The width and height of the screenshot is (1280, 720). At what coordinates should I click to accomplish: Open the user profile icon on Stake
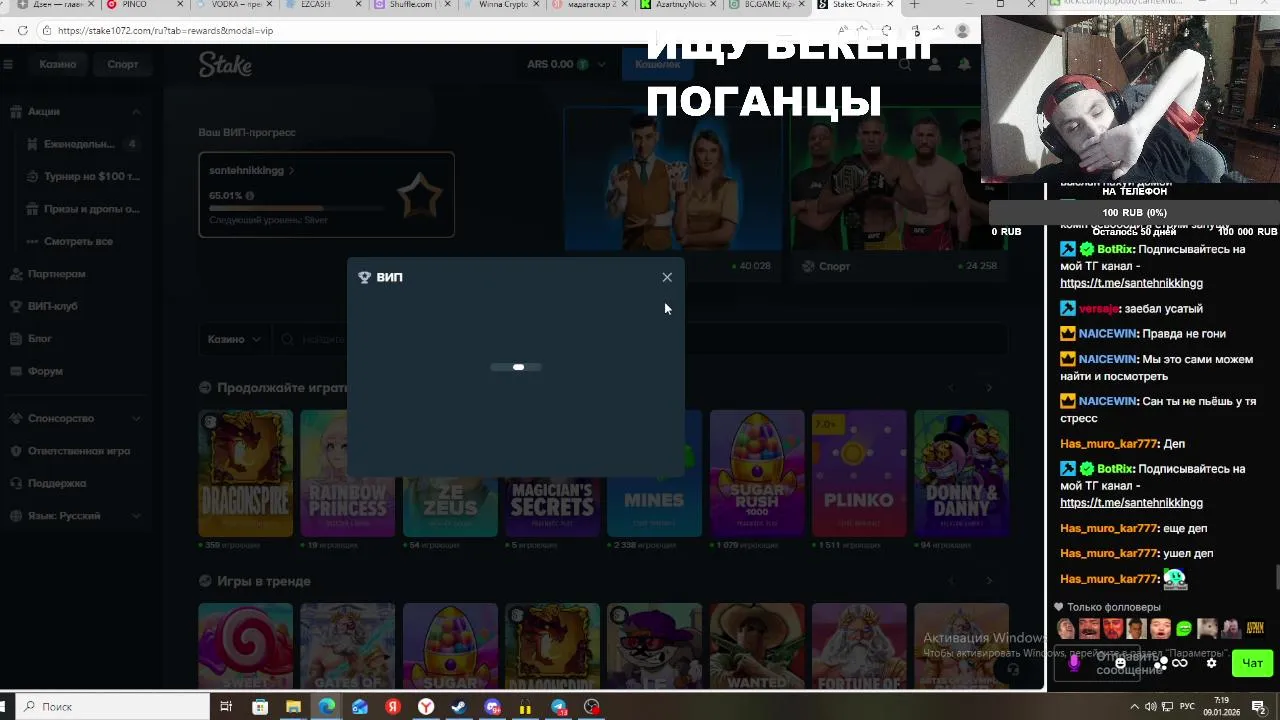[935, 64]
